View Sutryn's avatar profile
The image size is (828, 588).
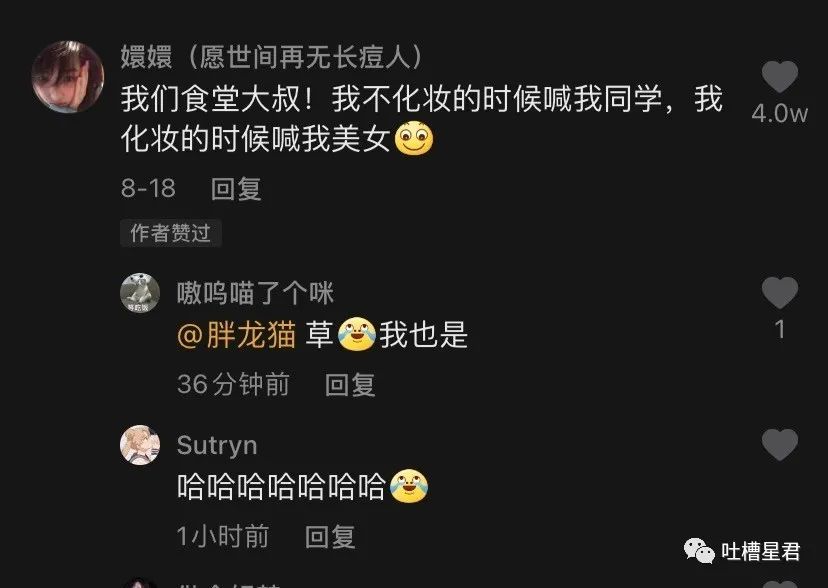point(140,445)
